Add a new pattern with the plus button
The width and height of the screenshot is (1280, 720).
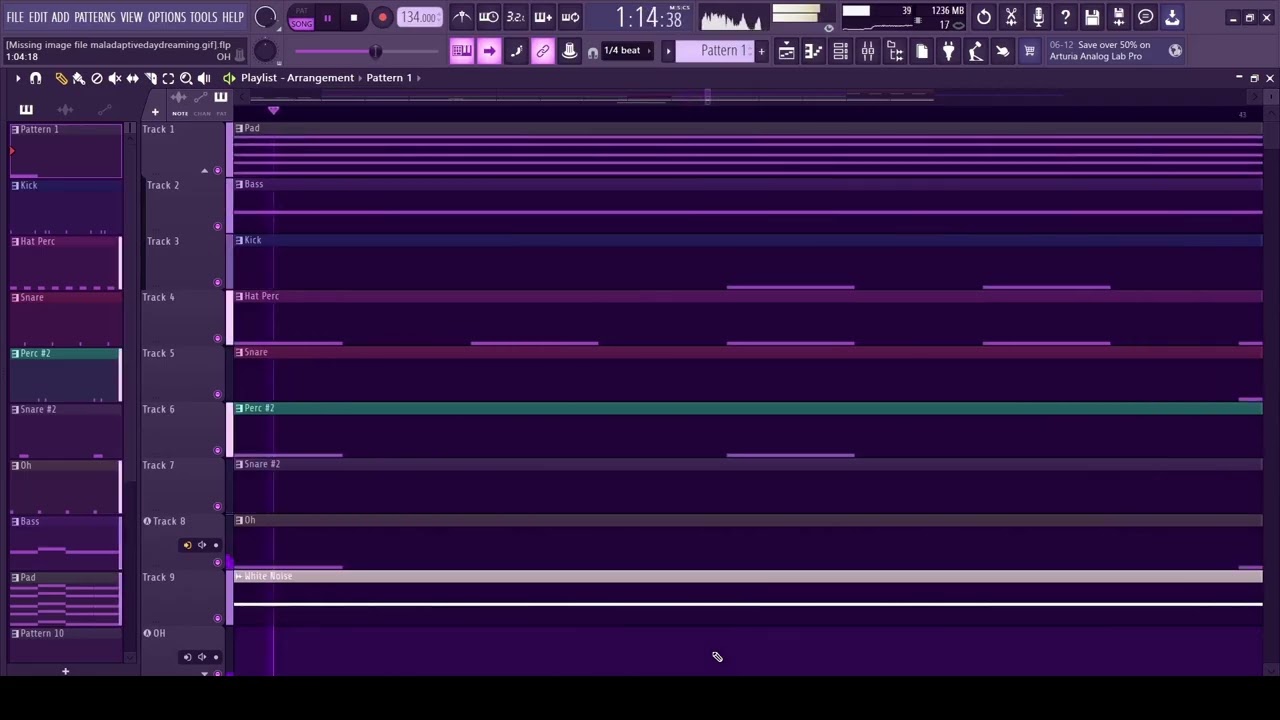pos(761,51)
